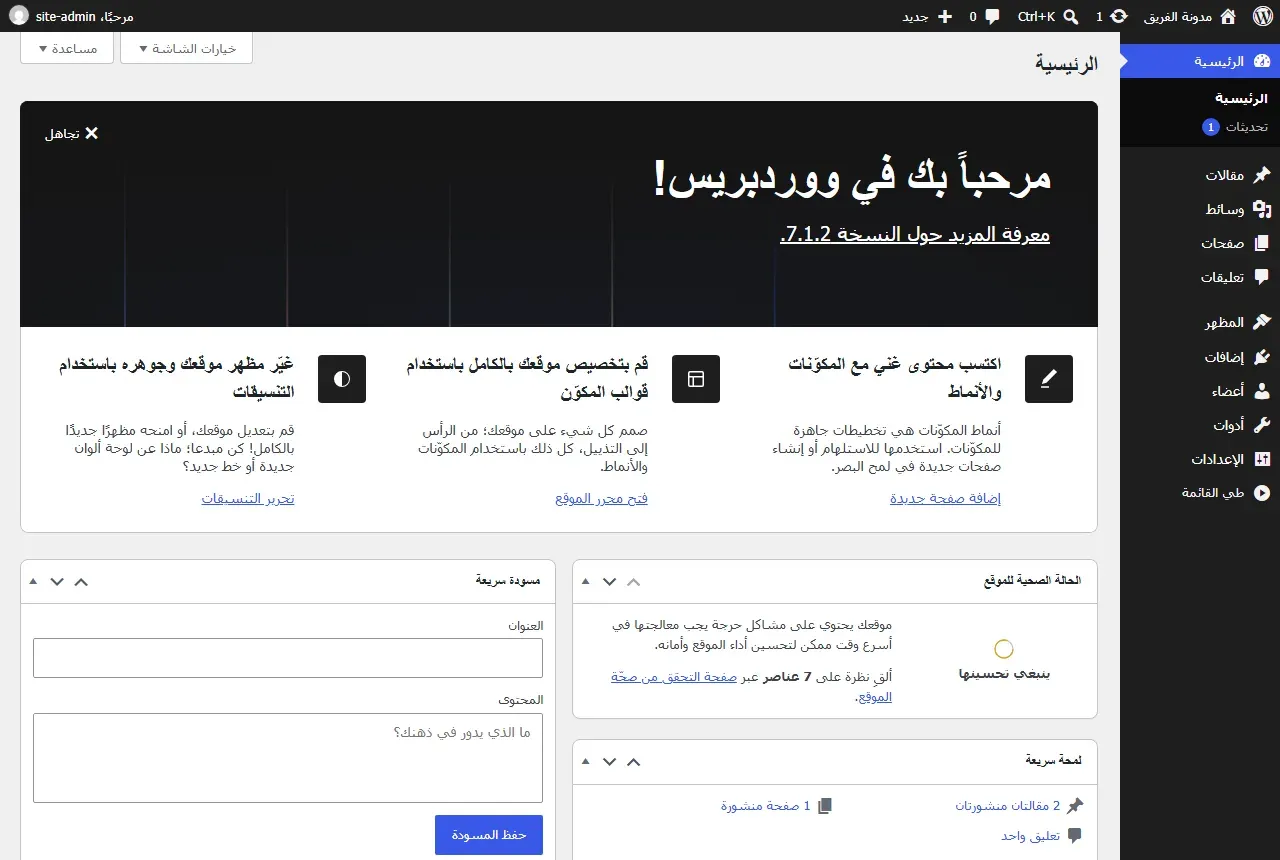Click the pages icon for صفحات
Image resolution: width=1280 pixels, height=860 pixels.
(1261, 243)
